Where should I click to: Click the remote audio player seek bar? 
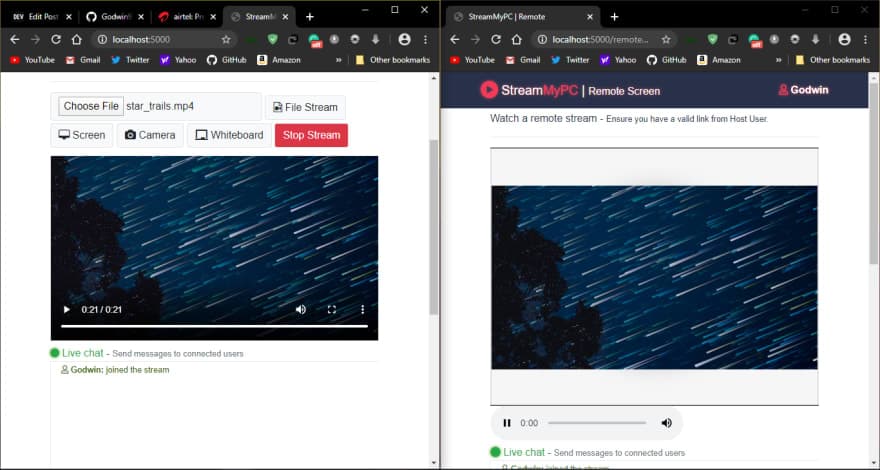[x=596, y=423]
